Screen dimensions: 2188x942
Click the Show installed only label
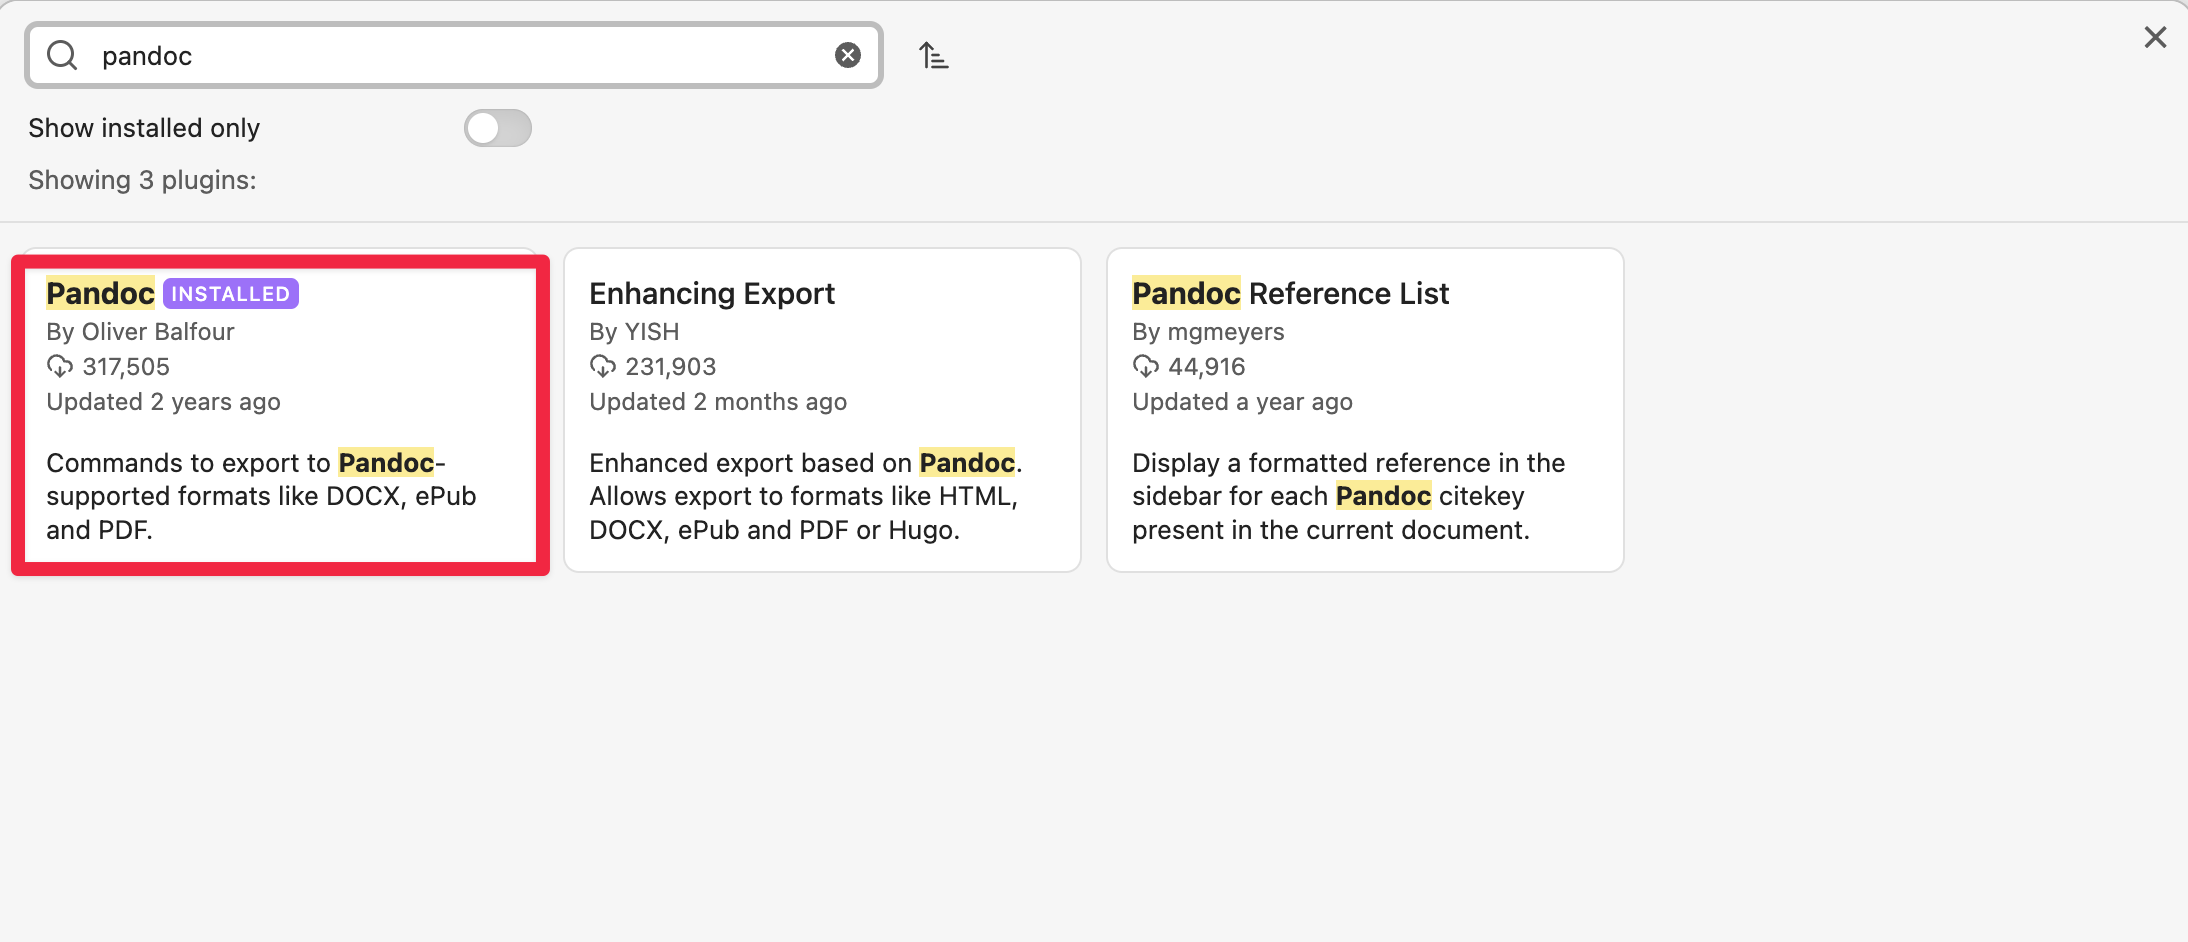pos(144,128)
